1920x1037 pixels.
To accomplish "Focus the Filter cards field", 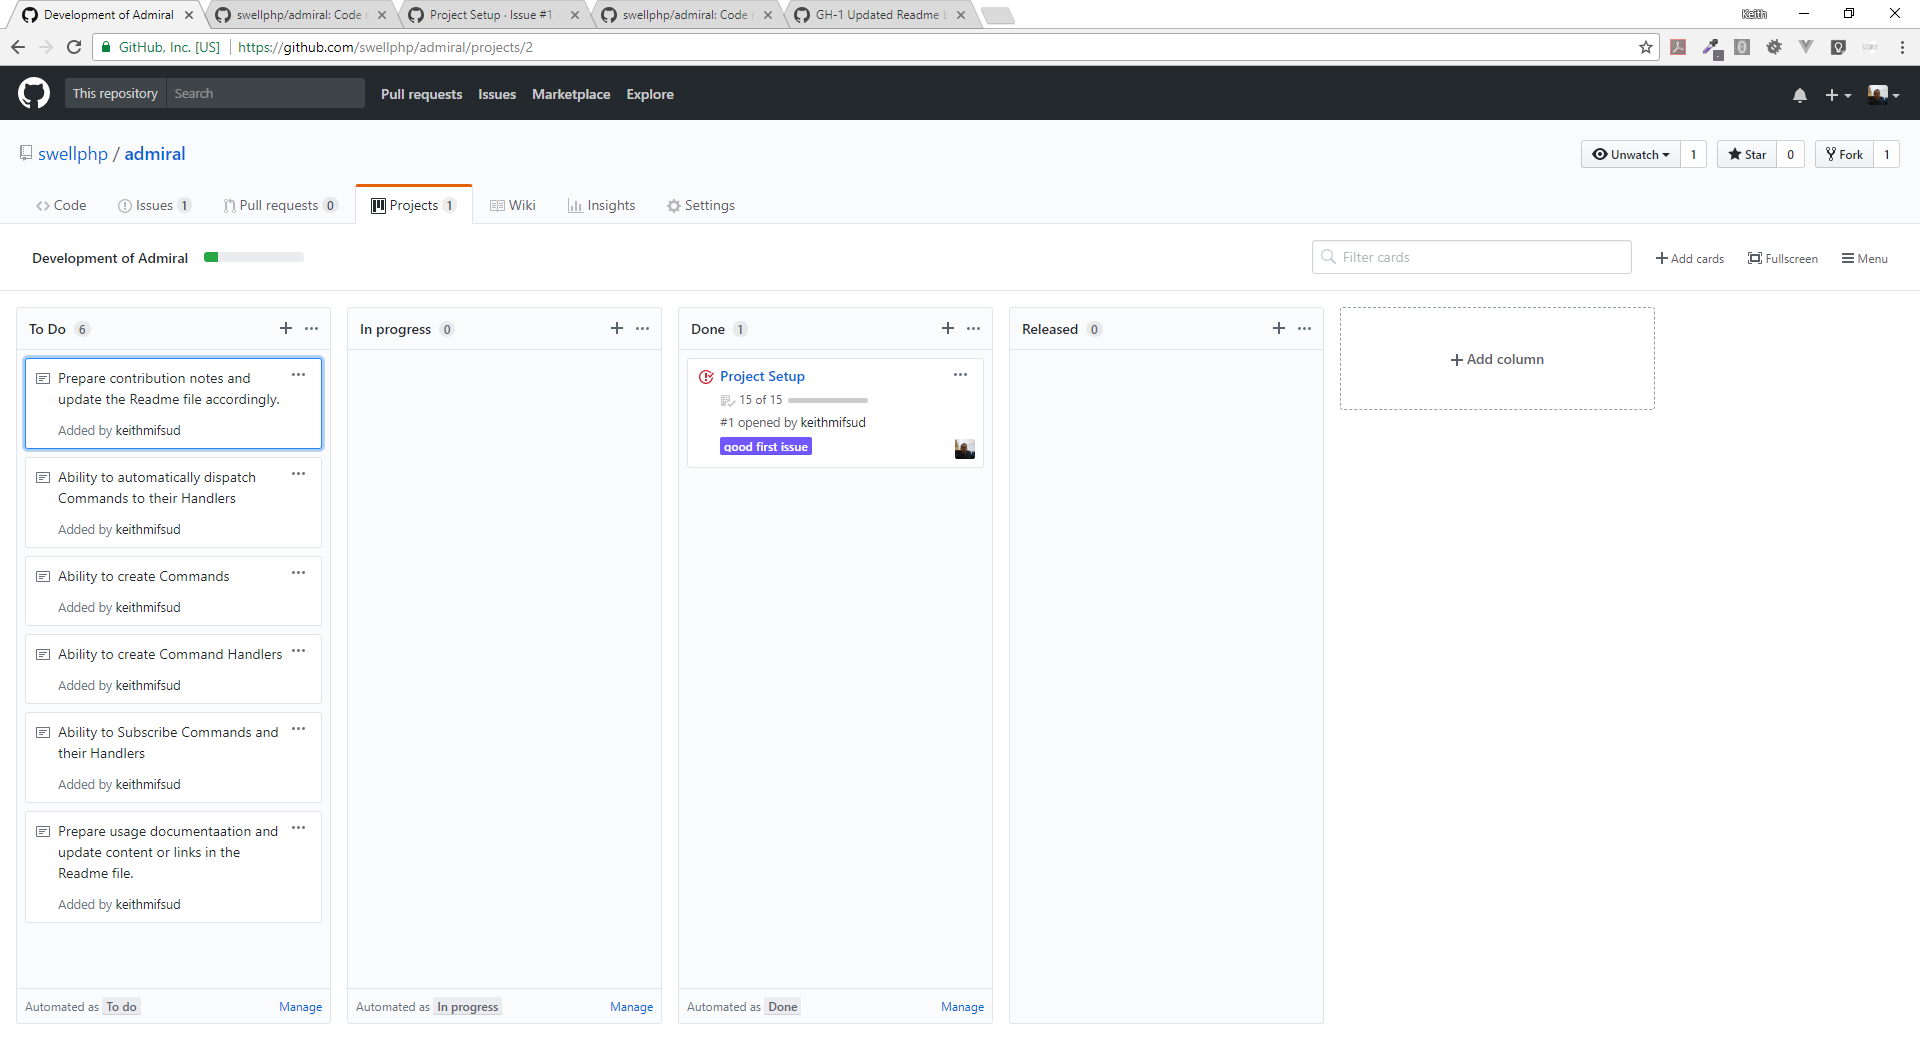I will 1472,257.
